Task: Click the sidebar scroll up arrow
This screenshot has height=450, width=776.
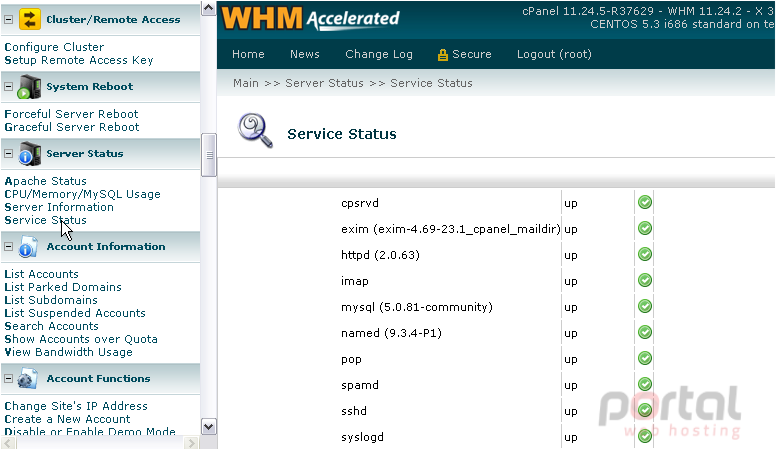Action: [x=209, y=8]
